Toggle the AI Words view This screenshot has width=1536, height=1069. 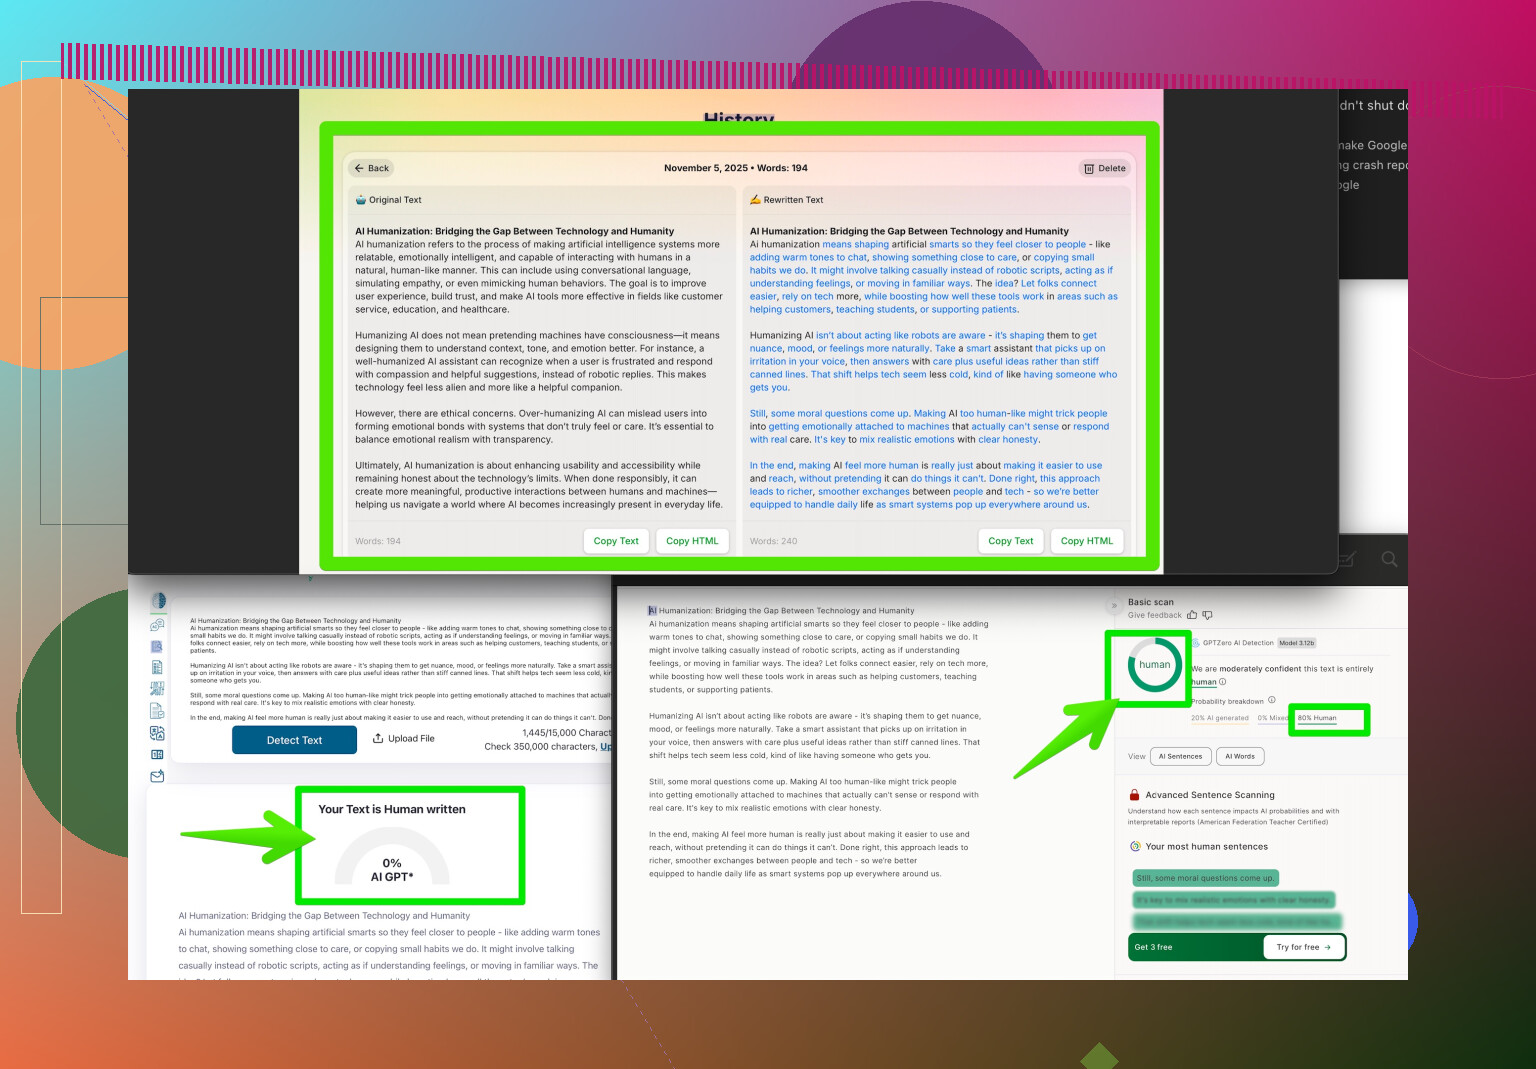coord(1240,756)
